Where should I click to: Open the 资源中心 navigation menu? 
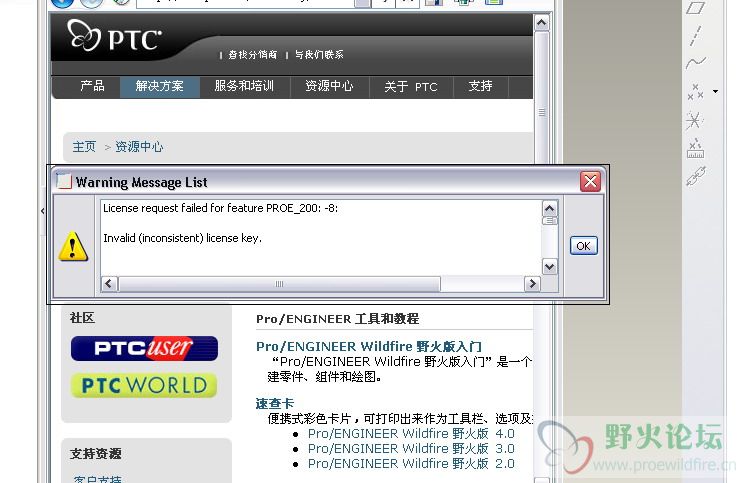coord(329,86)
